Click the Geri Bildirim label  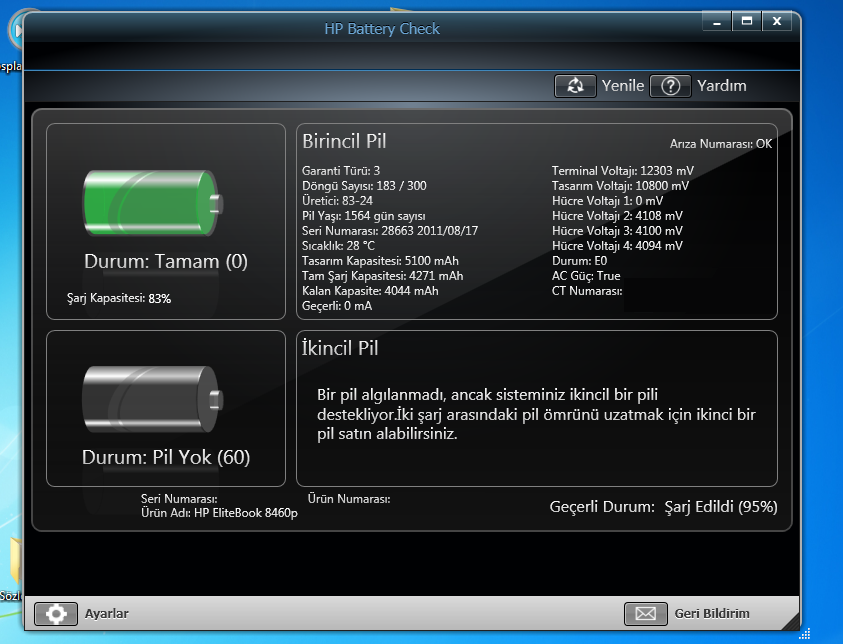click(712, 614)
